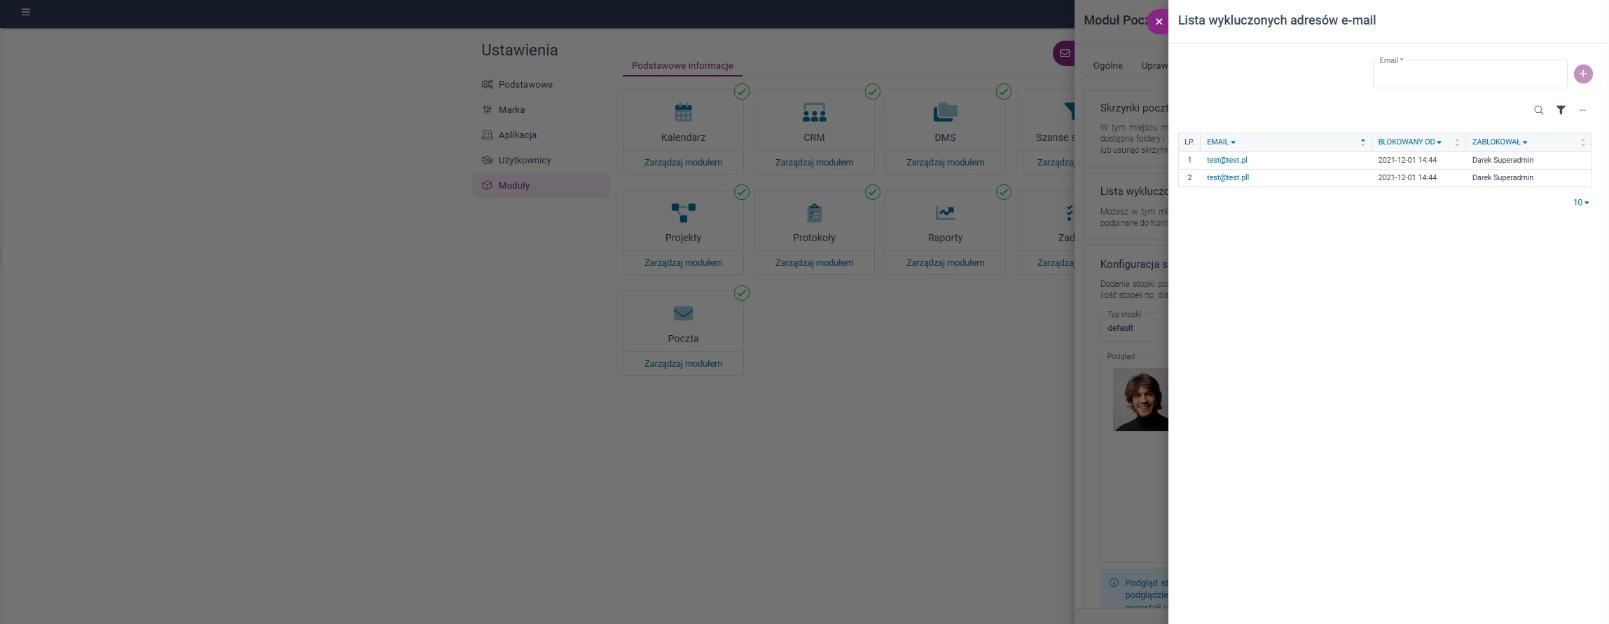
Task: Click the Aplikacja sidebar icon
Action: (487, 135)
